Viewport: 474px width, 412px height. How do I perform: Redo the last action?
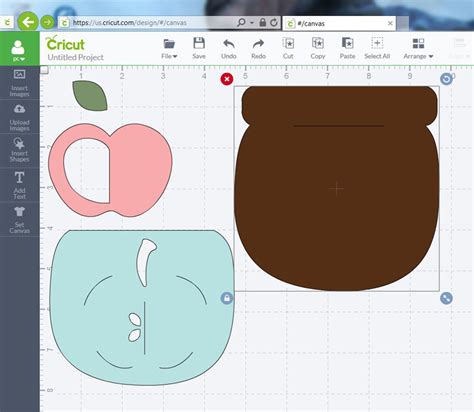(x=258, y=49)
